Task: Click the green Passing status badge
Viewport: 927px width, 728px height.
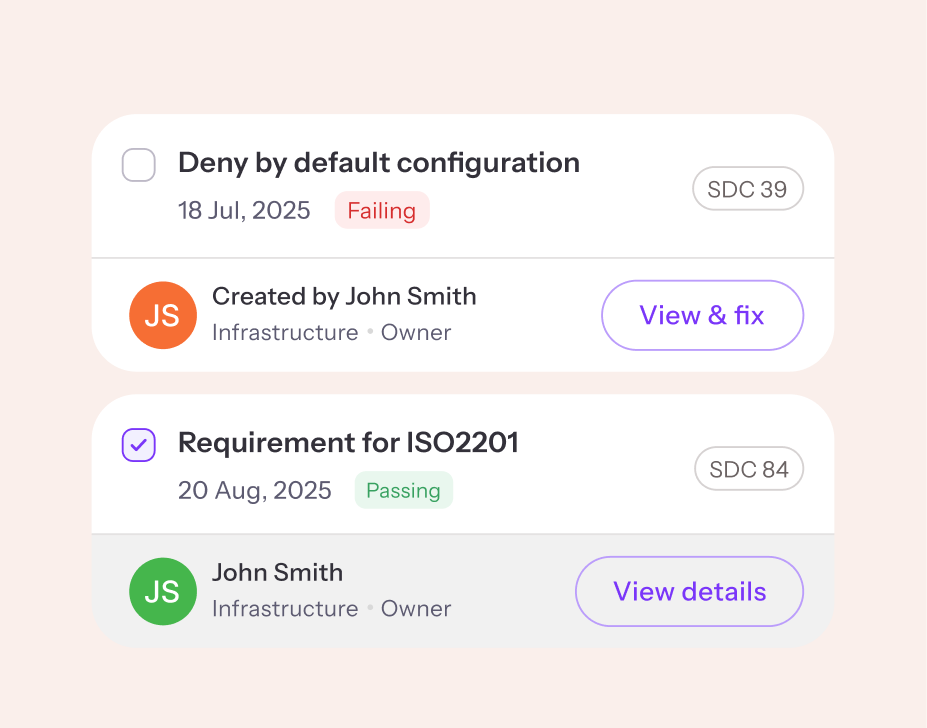Action: (x=403, y=490)
